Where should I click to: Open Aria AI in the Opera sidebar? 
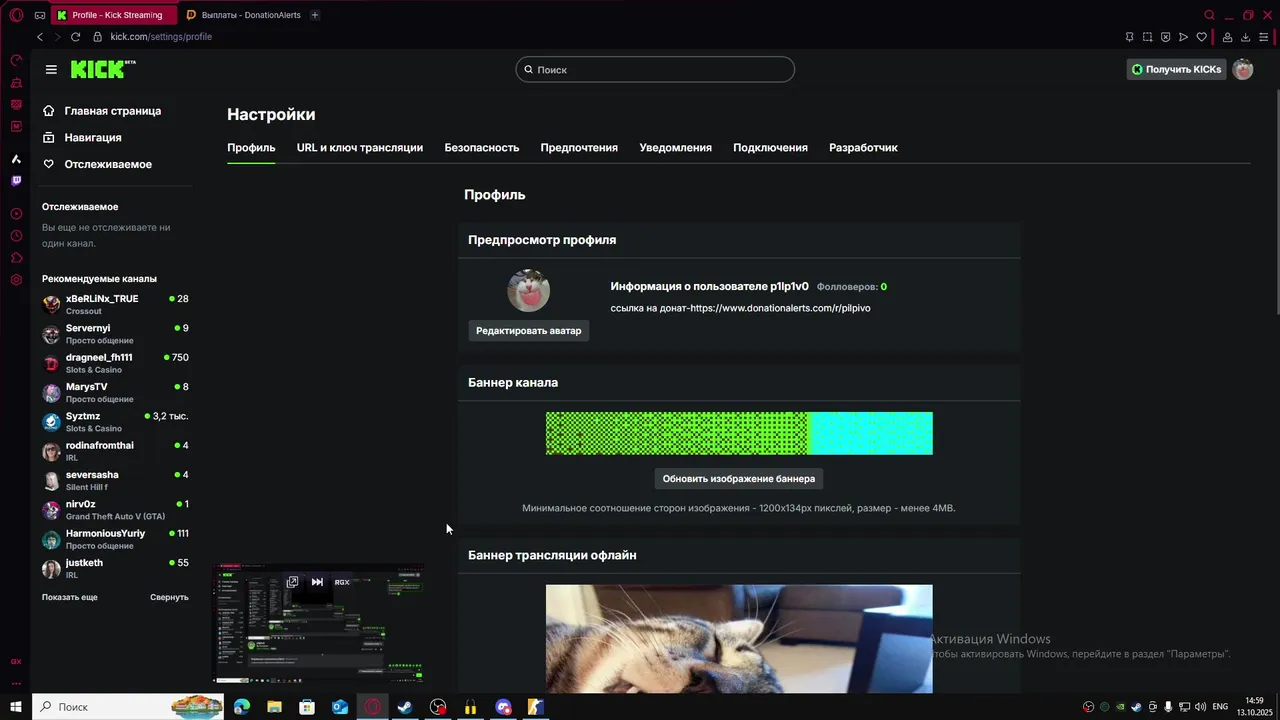pyautogui.click(x=16, y=159)
